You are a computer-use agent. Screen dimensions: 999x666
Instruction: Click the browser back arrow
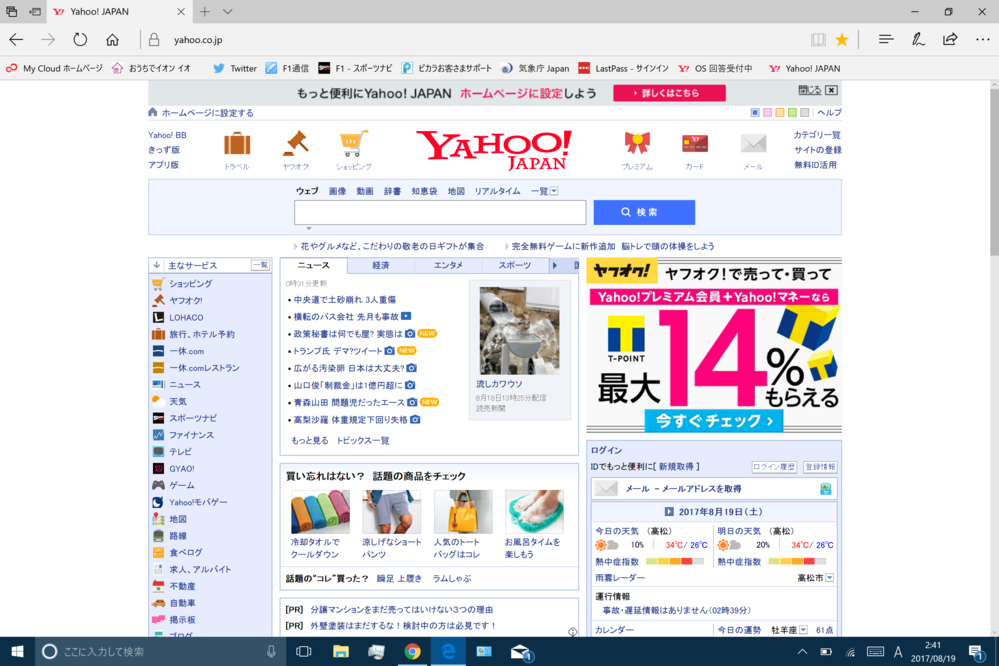pos(16,40)
